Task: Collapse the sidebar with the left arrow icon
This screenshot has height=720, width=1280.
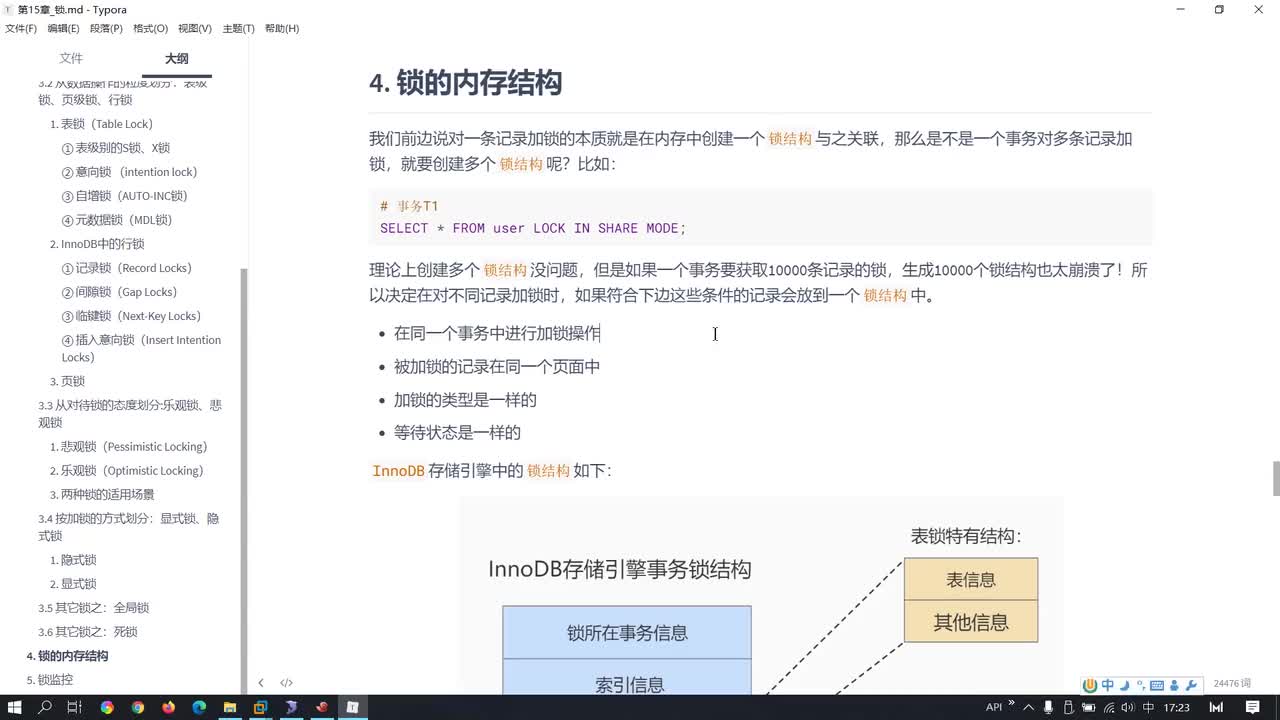Action: (261, 683)
